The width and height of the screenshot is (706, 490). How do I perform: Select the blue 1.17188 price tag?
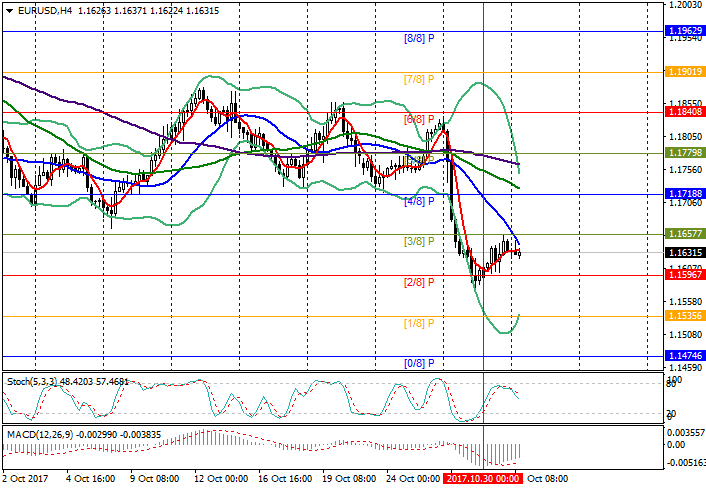[x=684, y=193]
